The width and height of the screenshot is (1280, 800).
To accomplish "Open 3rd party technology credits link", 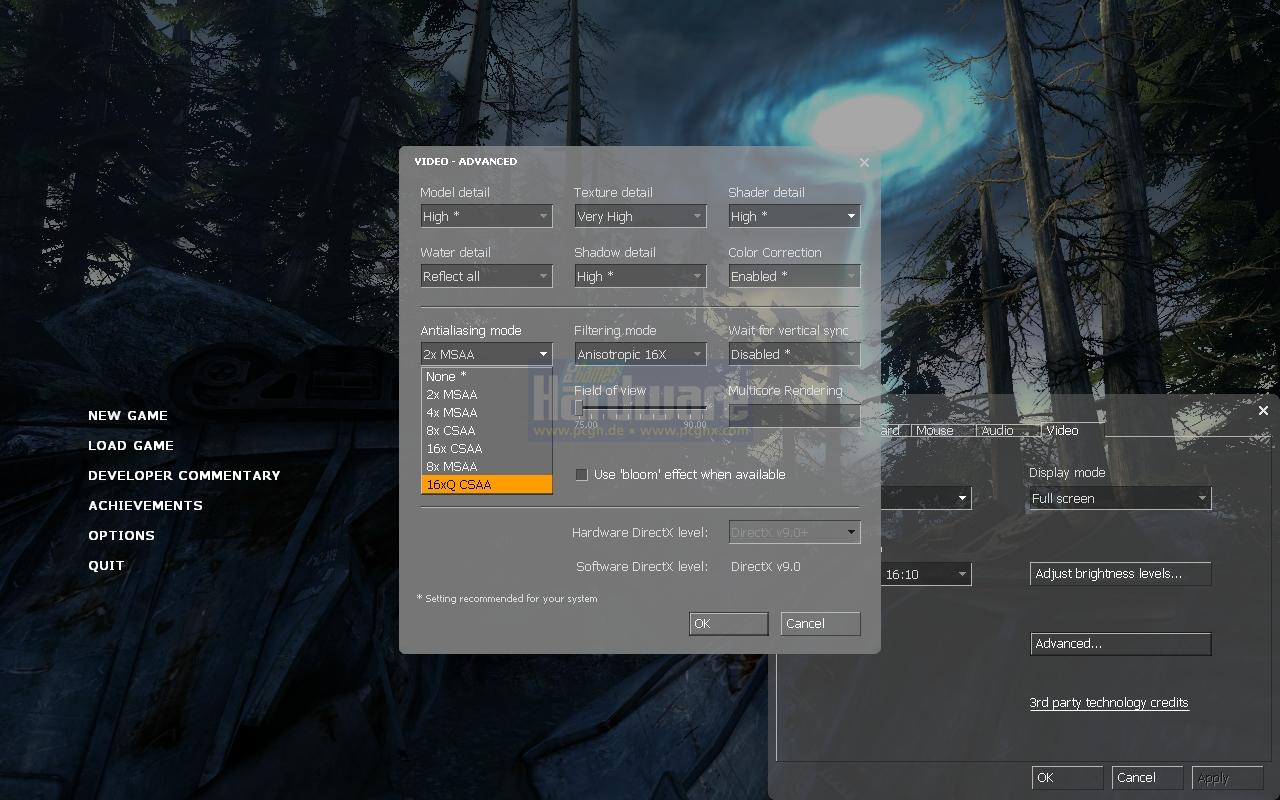I will tap(1109, 703).
